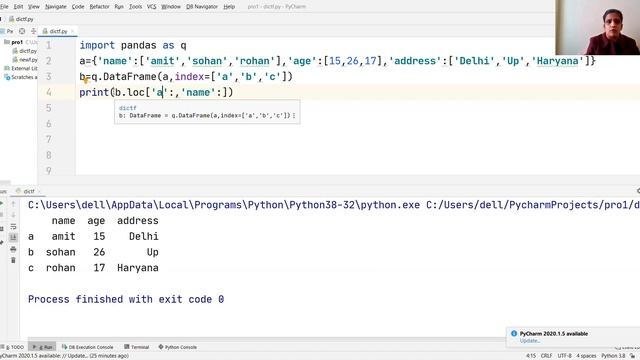Click the presenter webcam thumbnail

[598, 27]
